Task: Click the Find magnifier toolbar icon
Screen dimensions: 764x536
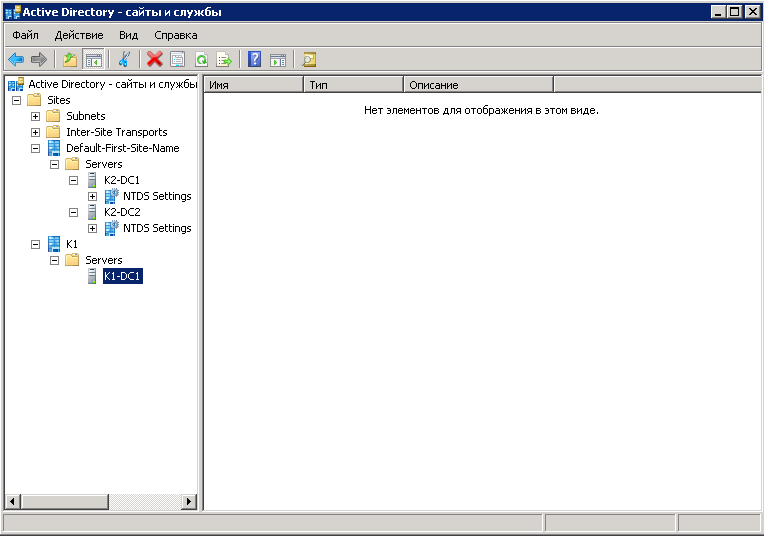Action: (x=309, y=59)
